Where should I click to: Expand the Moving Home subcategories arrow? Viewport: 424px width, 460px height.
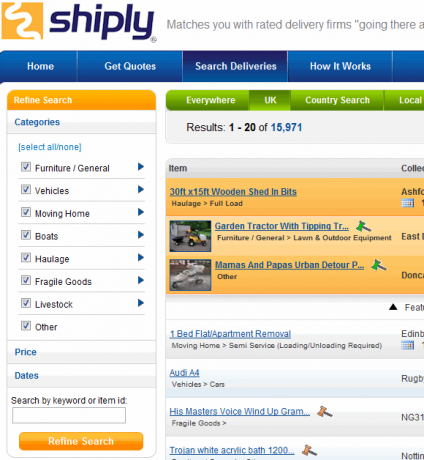click(x=141, y=212)
